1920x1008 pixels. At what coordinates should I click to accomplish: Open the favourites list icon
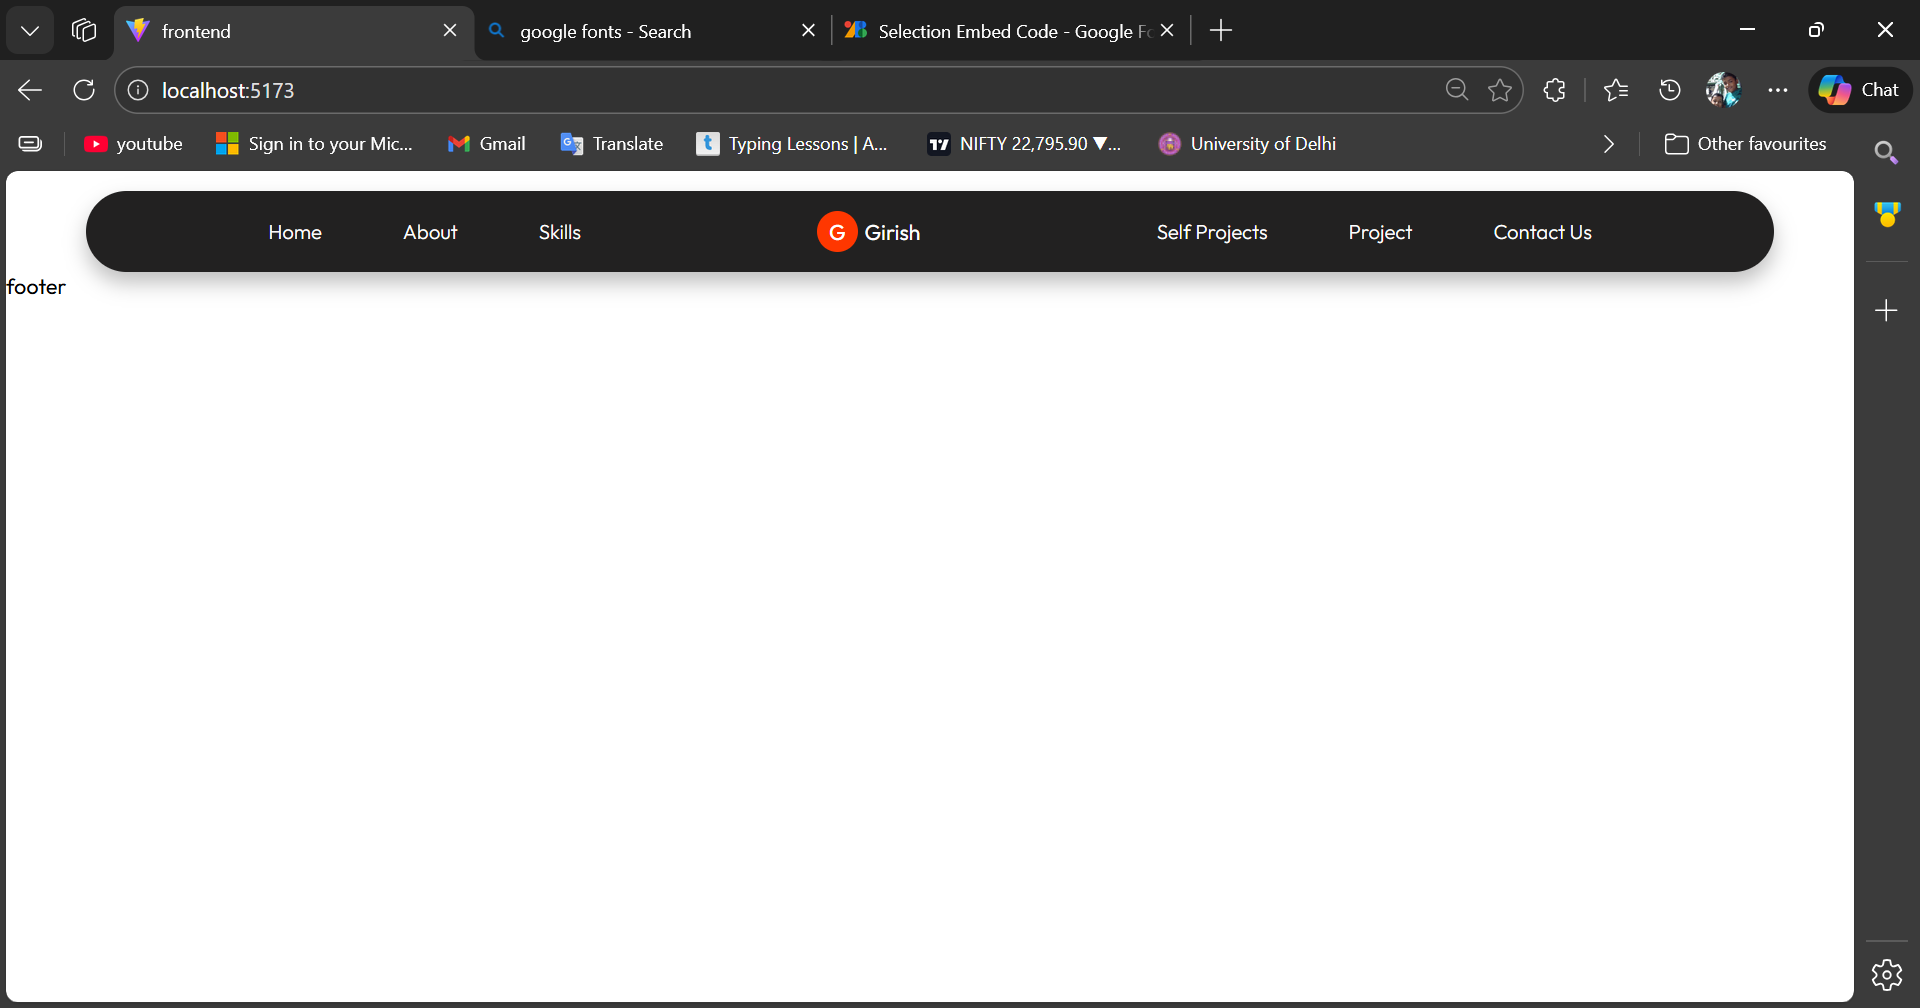tap(1616, 90)
